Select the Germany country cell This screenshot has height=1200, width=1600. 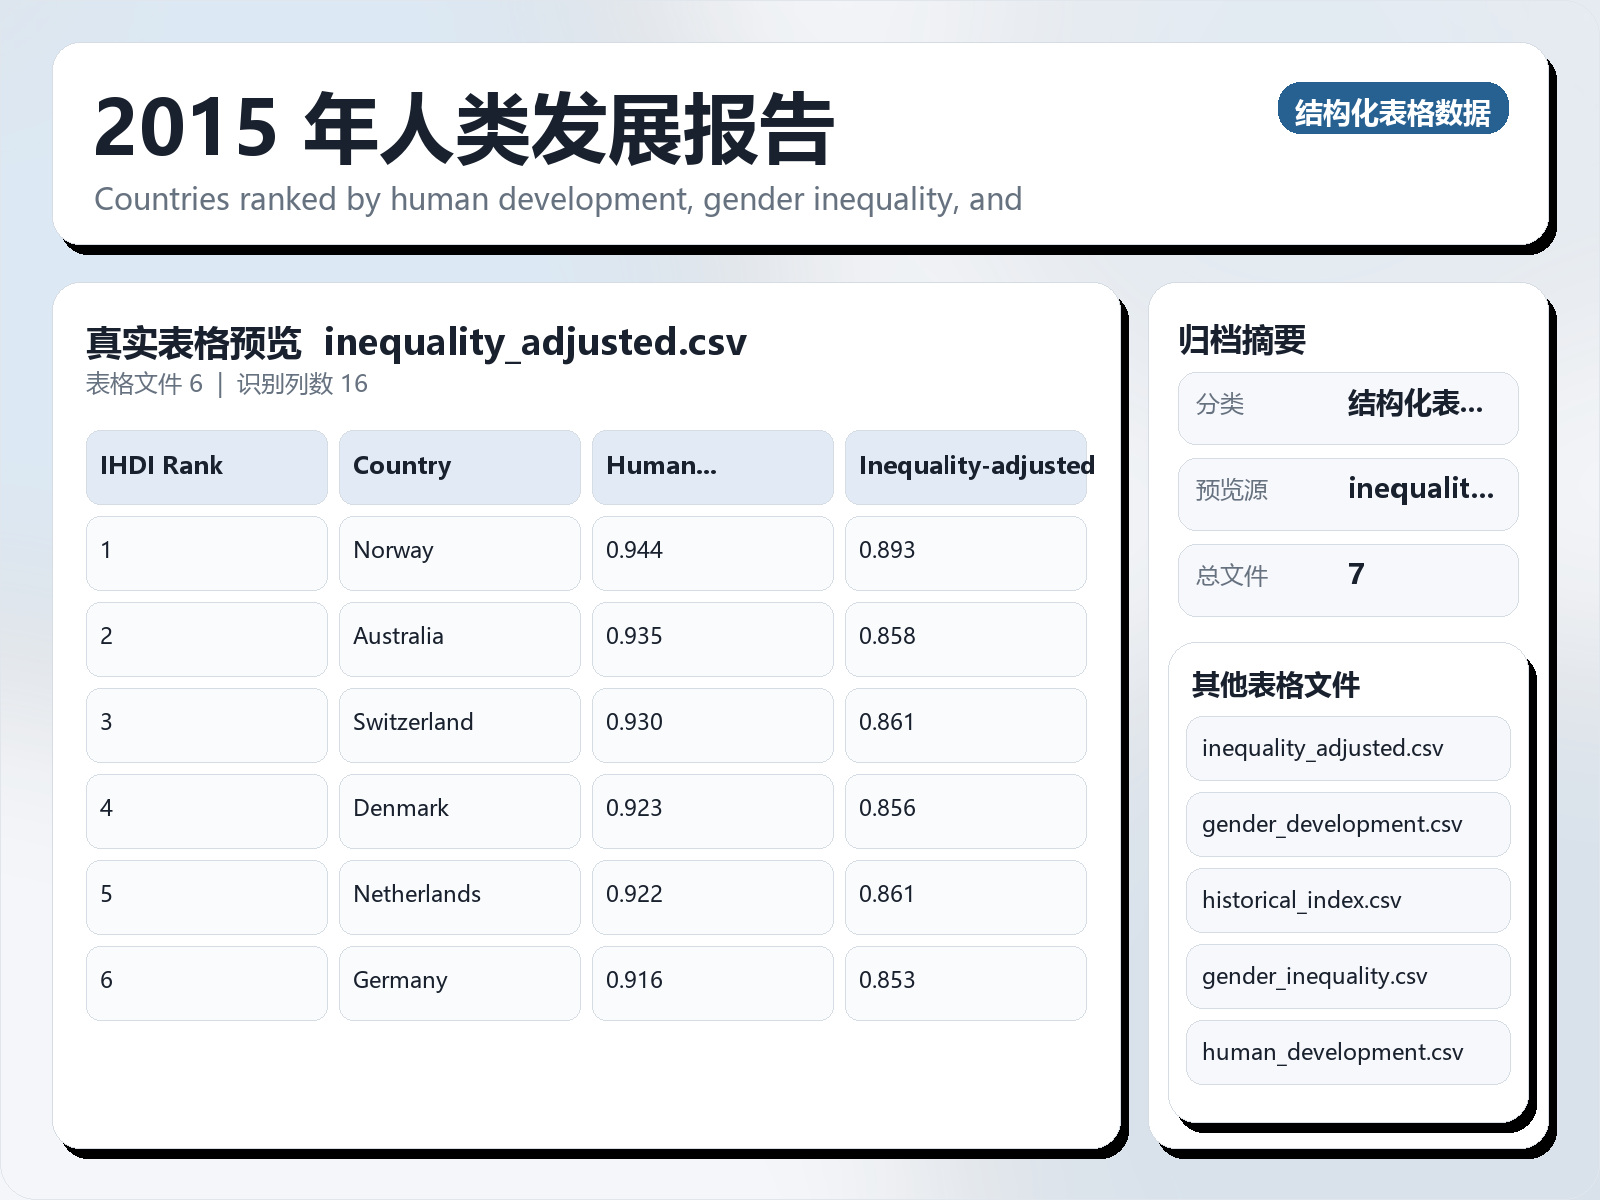[459, 982]
